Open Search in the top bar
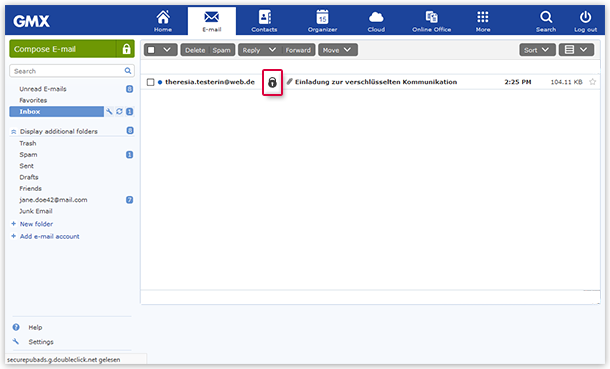The width and height of the screenshot is (610, 369). (546, 21)
